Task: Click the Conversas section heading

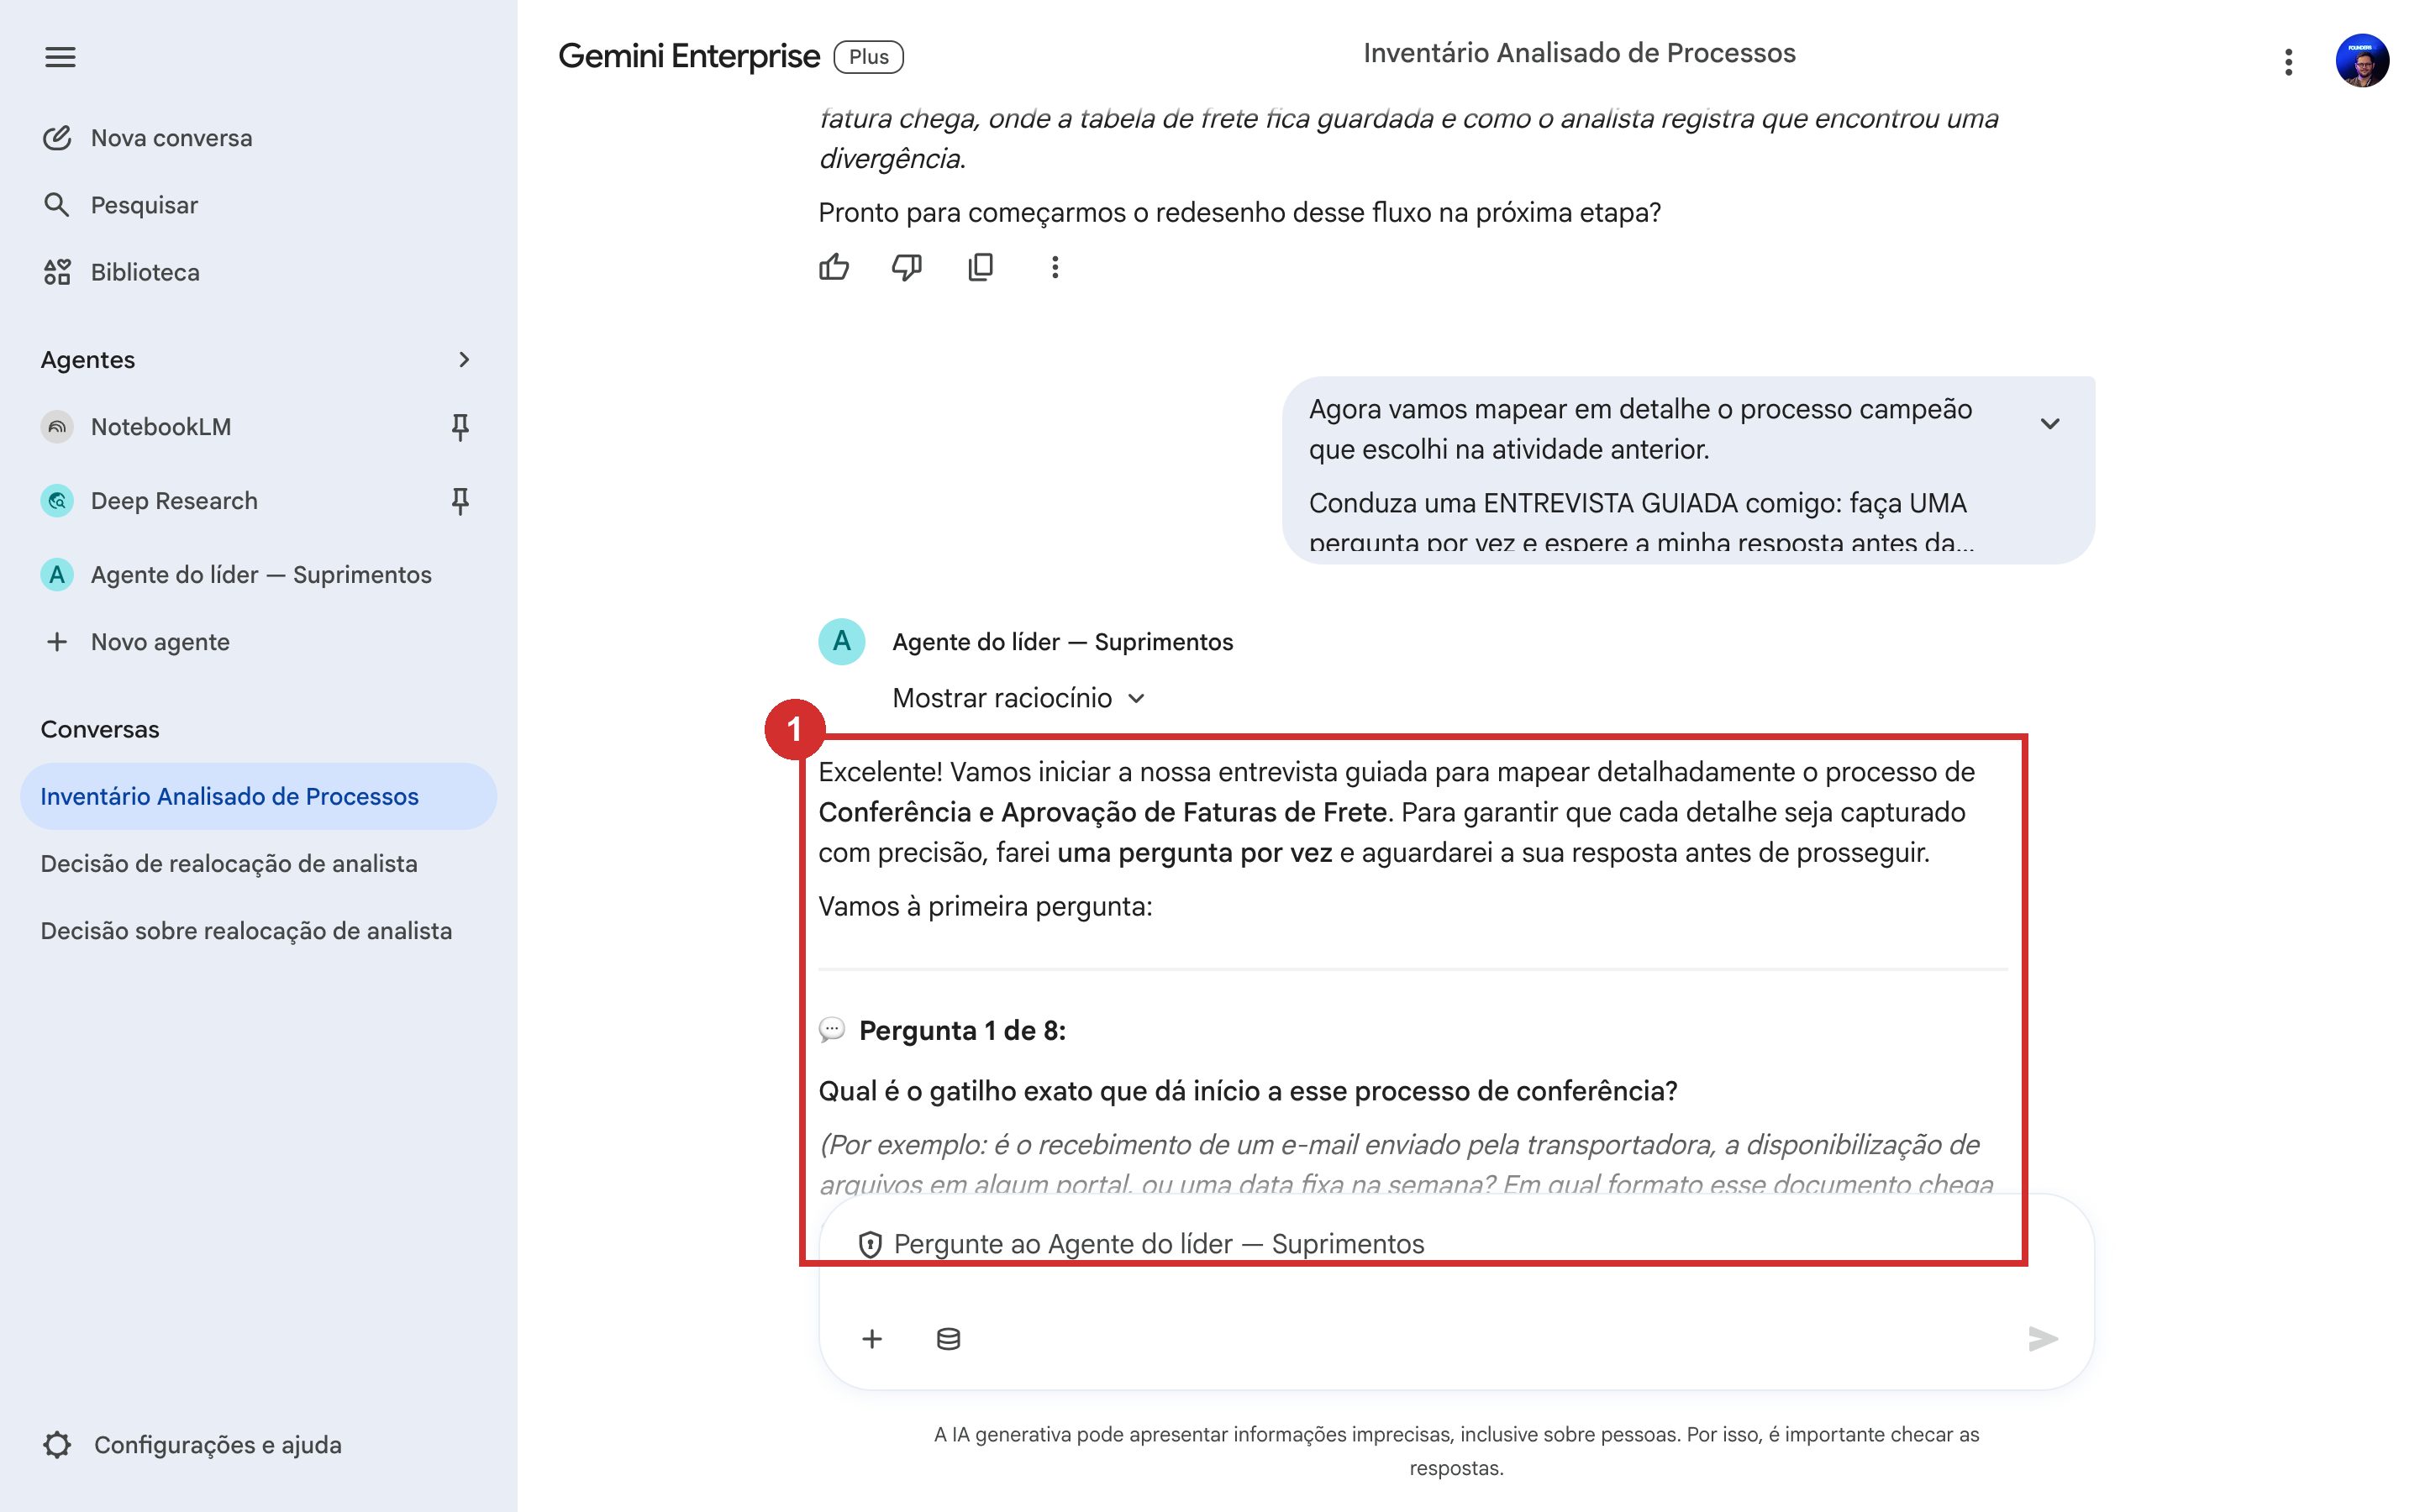Action: 100,729
